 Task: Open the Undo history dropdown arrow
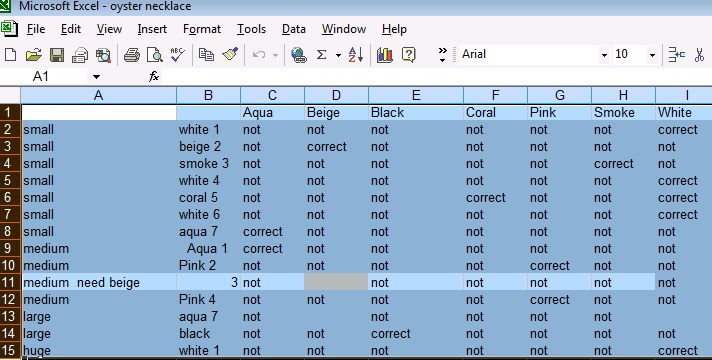[275, 55]
